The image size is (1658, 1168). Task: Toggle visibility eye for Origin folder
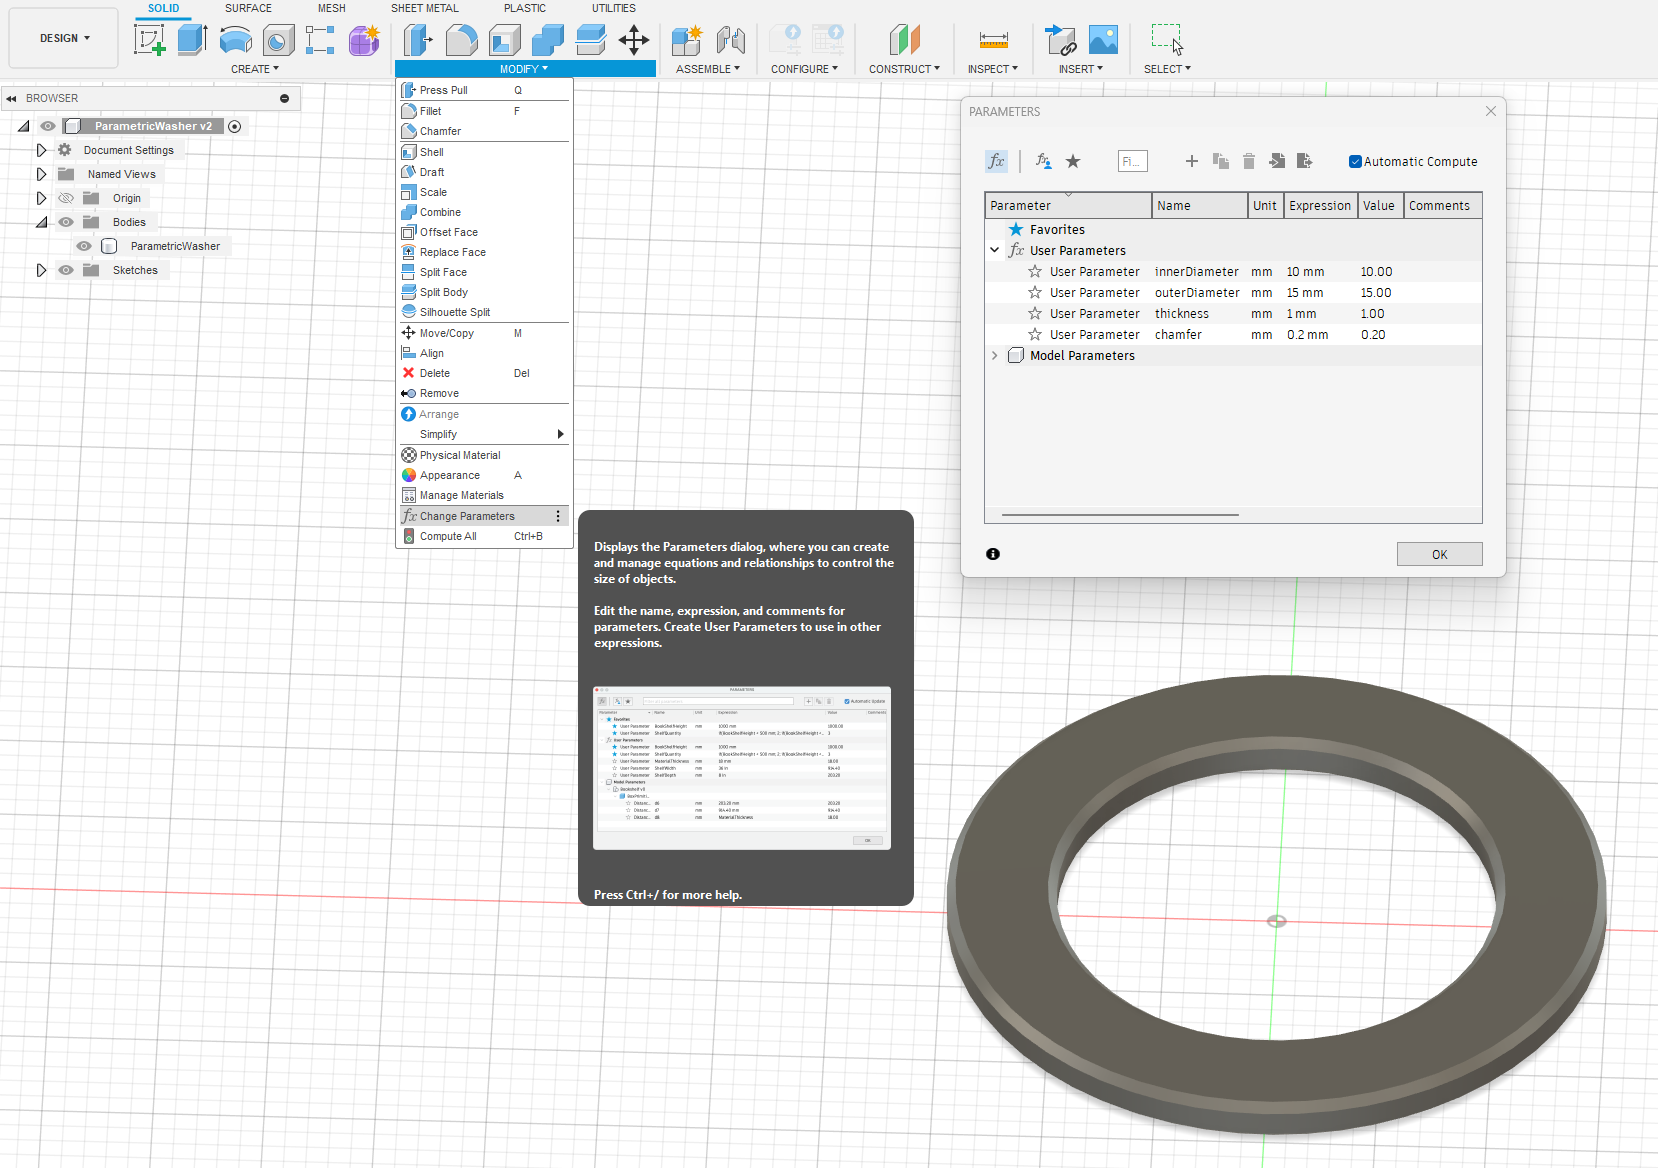(66, 198)
